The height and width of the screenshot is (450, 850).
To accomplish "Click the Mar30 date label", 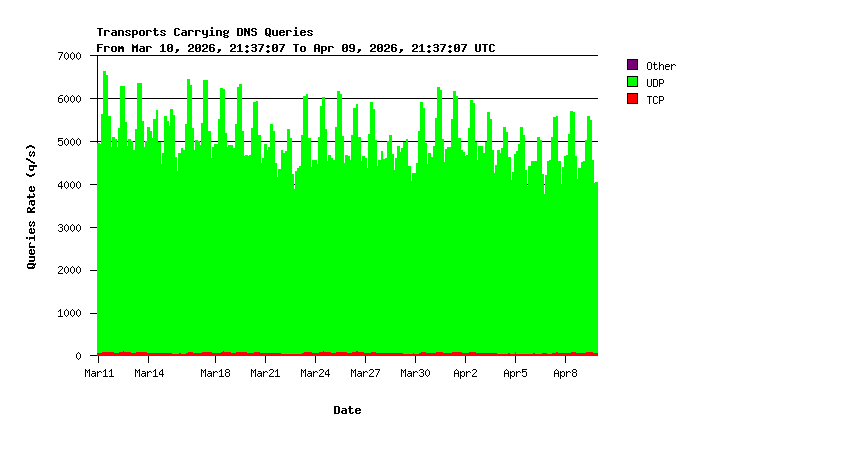I will (x=415, y=373).
